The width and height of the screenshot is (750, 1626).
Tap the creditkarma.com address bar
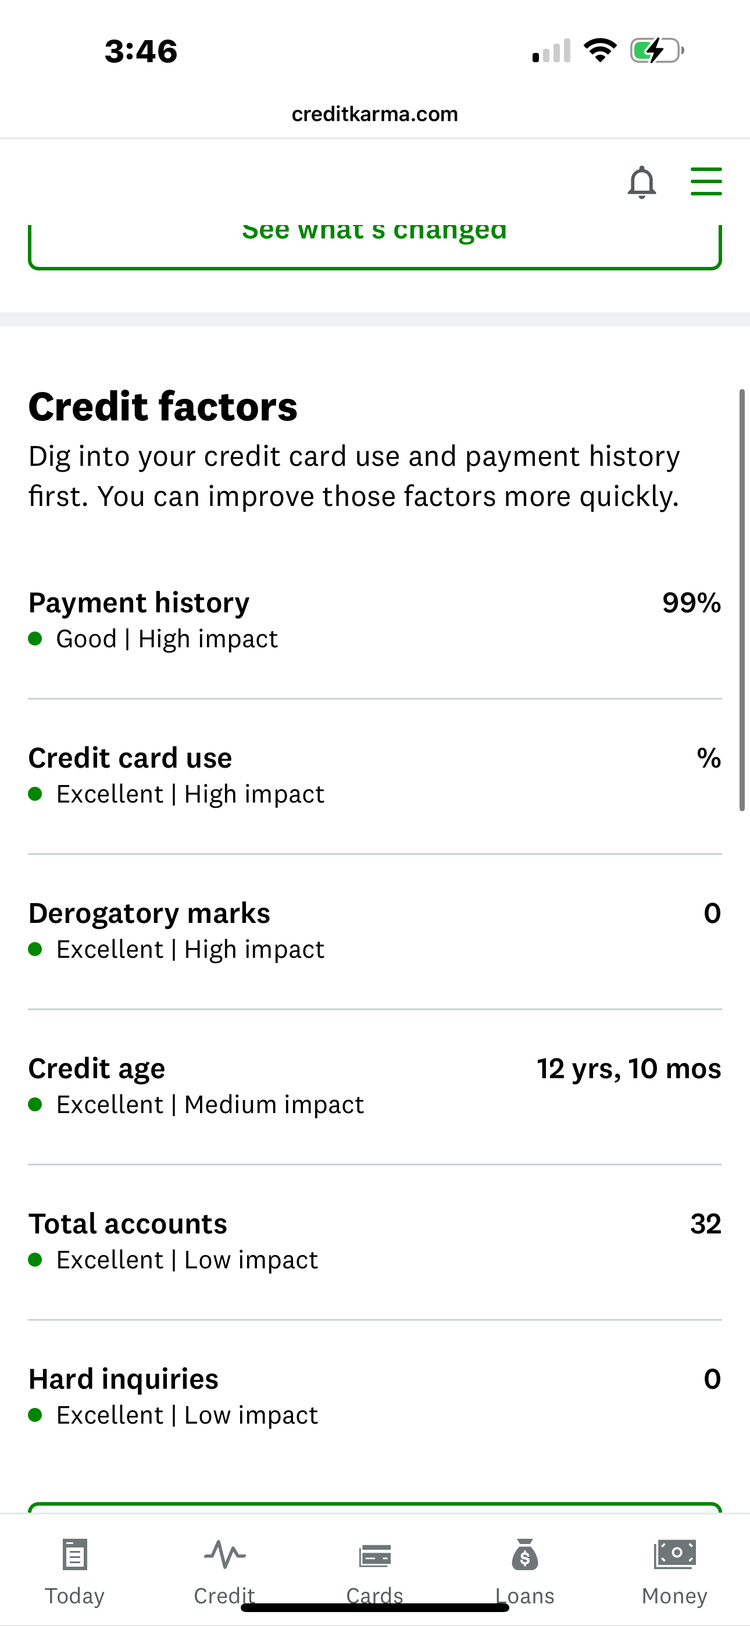[x=375, y=114]
